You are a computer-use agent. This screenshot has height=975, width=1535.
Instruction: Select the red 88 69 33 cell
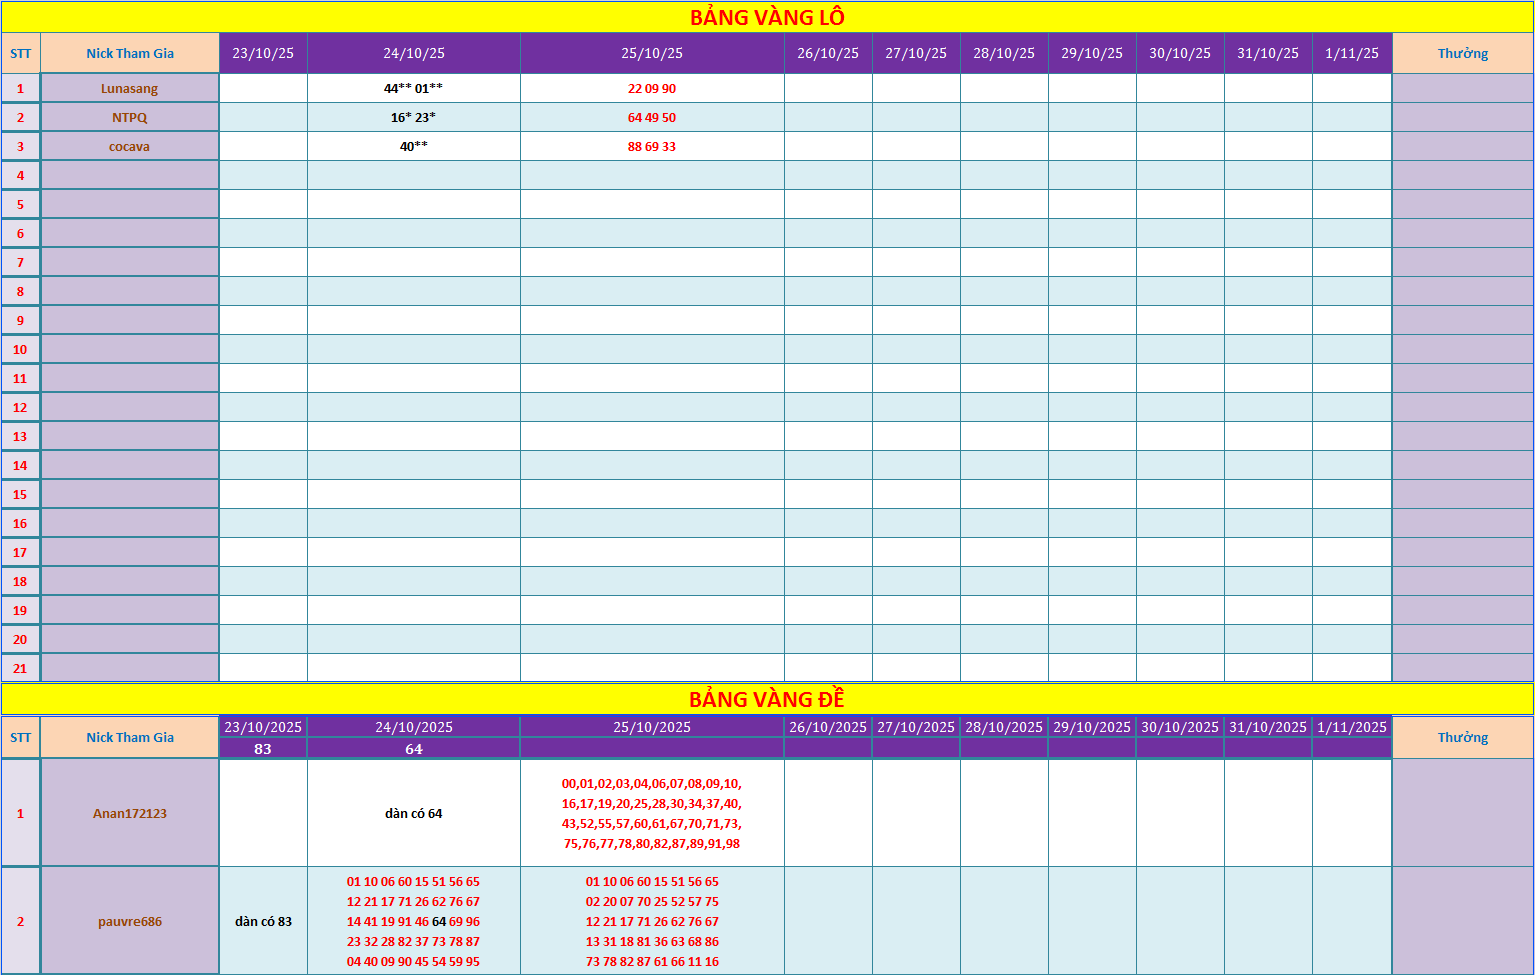coord(652,147)
